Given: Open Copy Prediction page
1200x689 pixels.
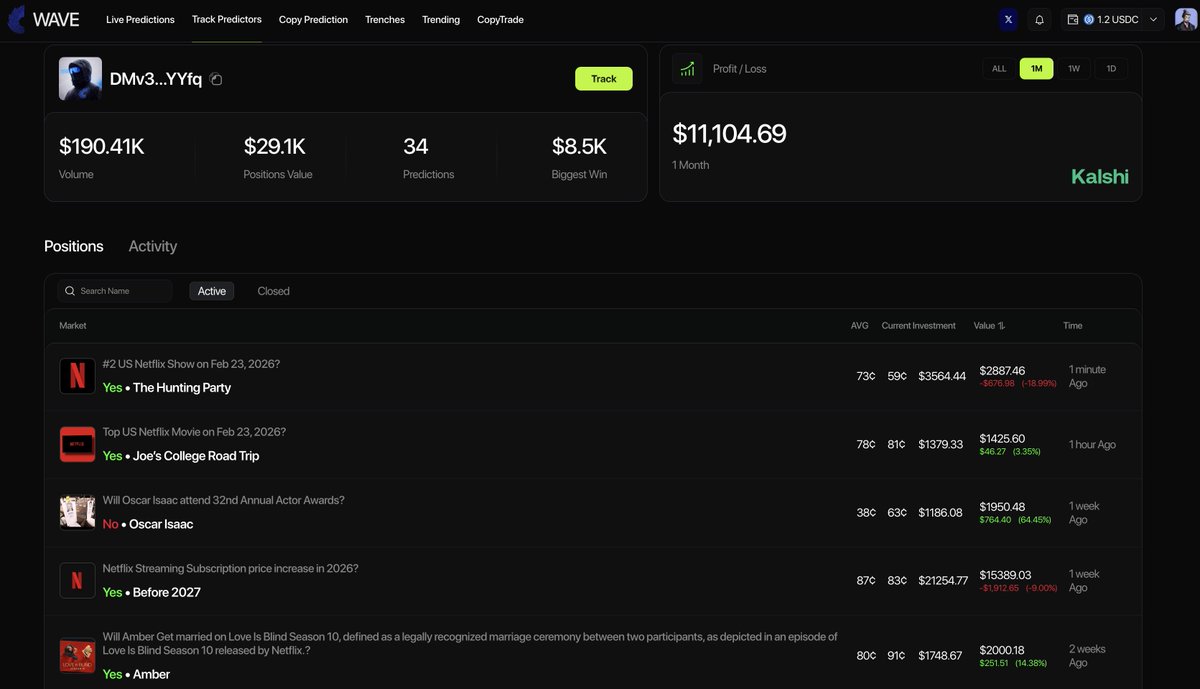Looking at the screenshot, I should 313,19.
